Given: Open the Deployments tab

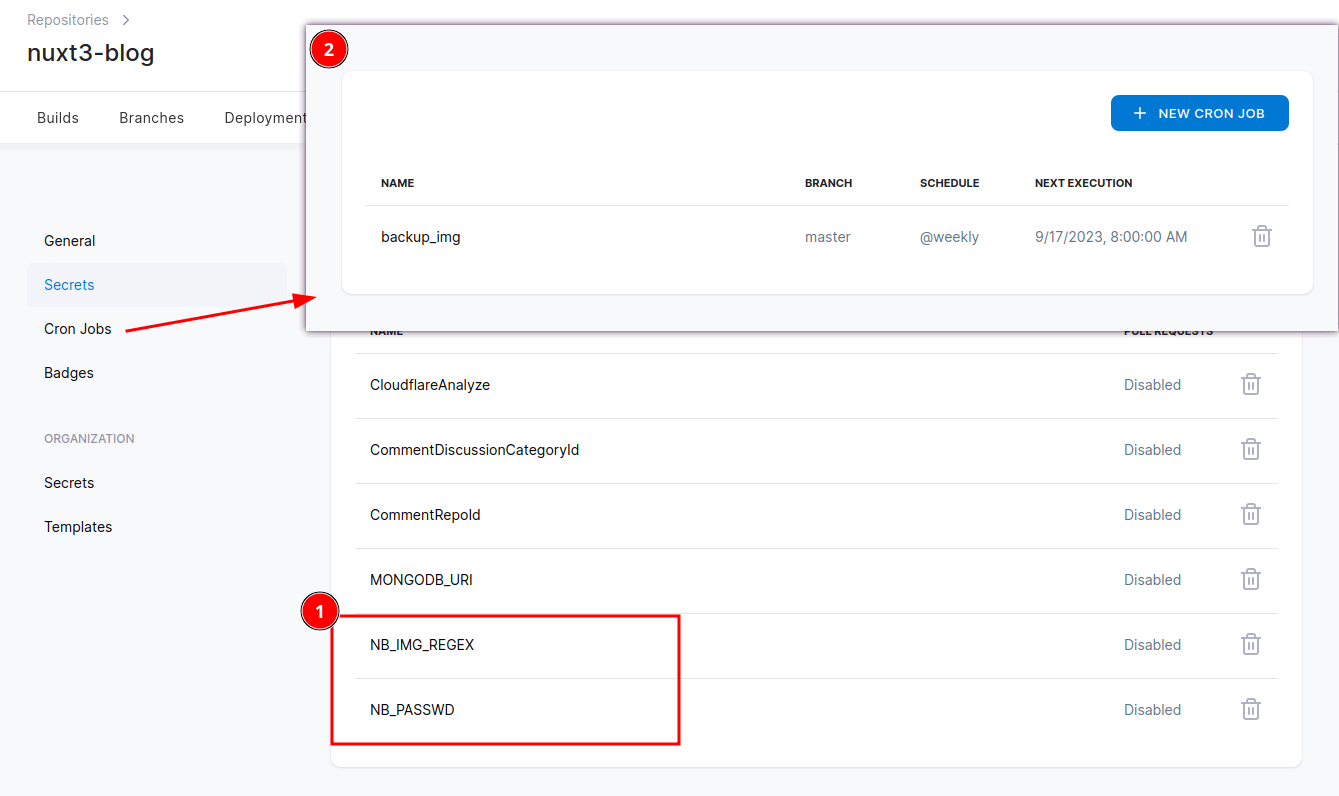Looking at the screenshot, I should click(x=264, y=118).
